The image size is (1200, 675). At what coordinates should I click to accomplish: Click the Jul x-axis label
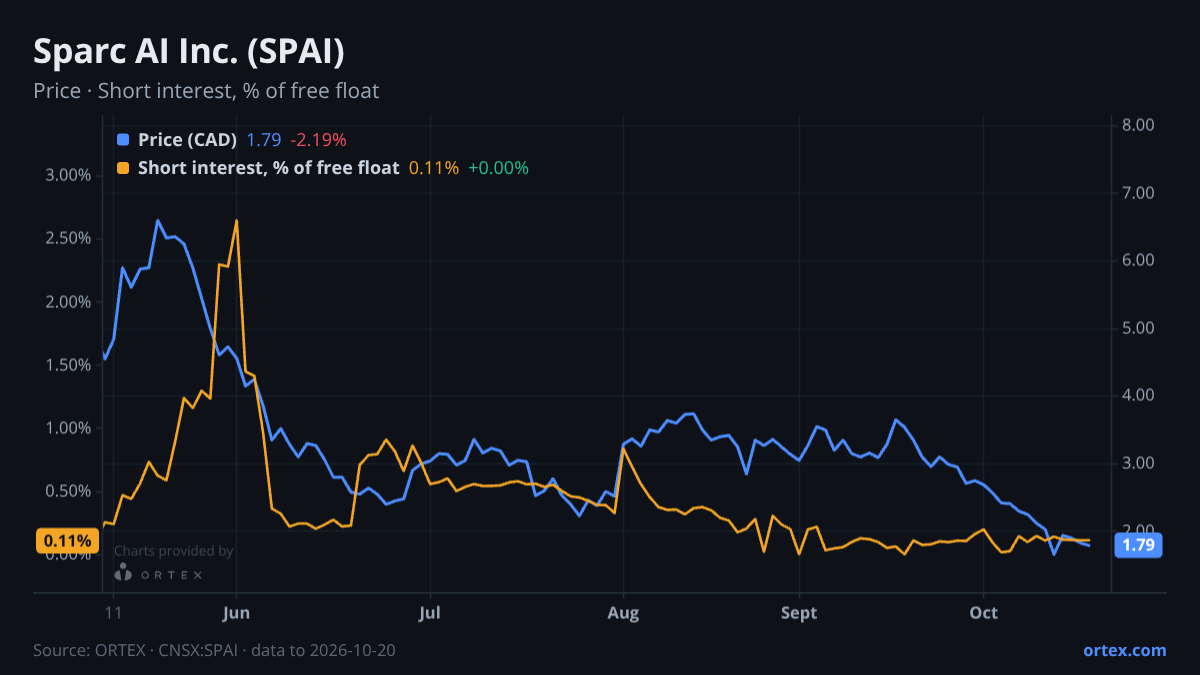430,613
